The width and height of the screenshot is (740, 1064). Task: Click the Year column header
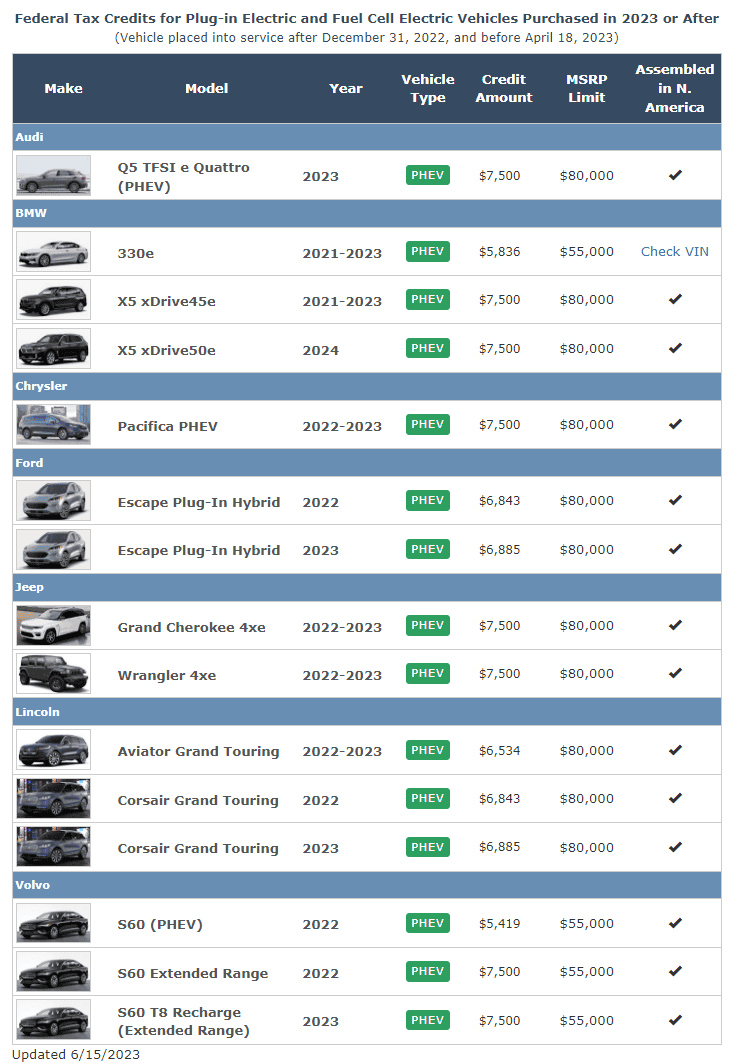tap(346, 88)
